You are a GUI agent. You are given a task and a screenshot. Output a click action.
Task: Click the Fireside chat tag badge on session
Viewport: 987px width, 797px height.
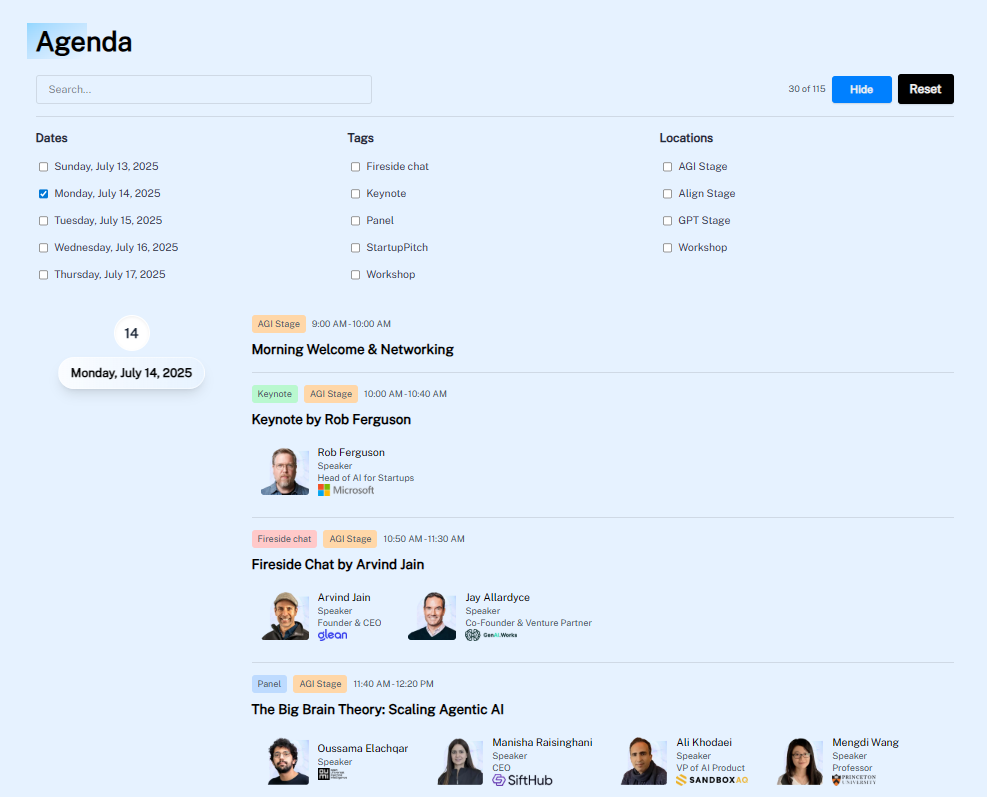[x=284, y=539]
